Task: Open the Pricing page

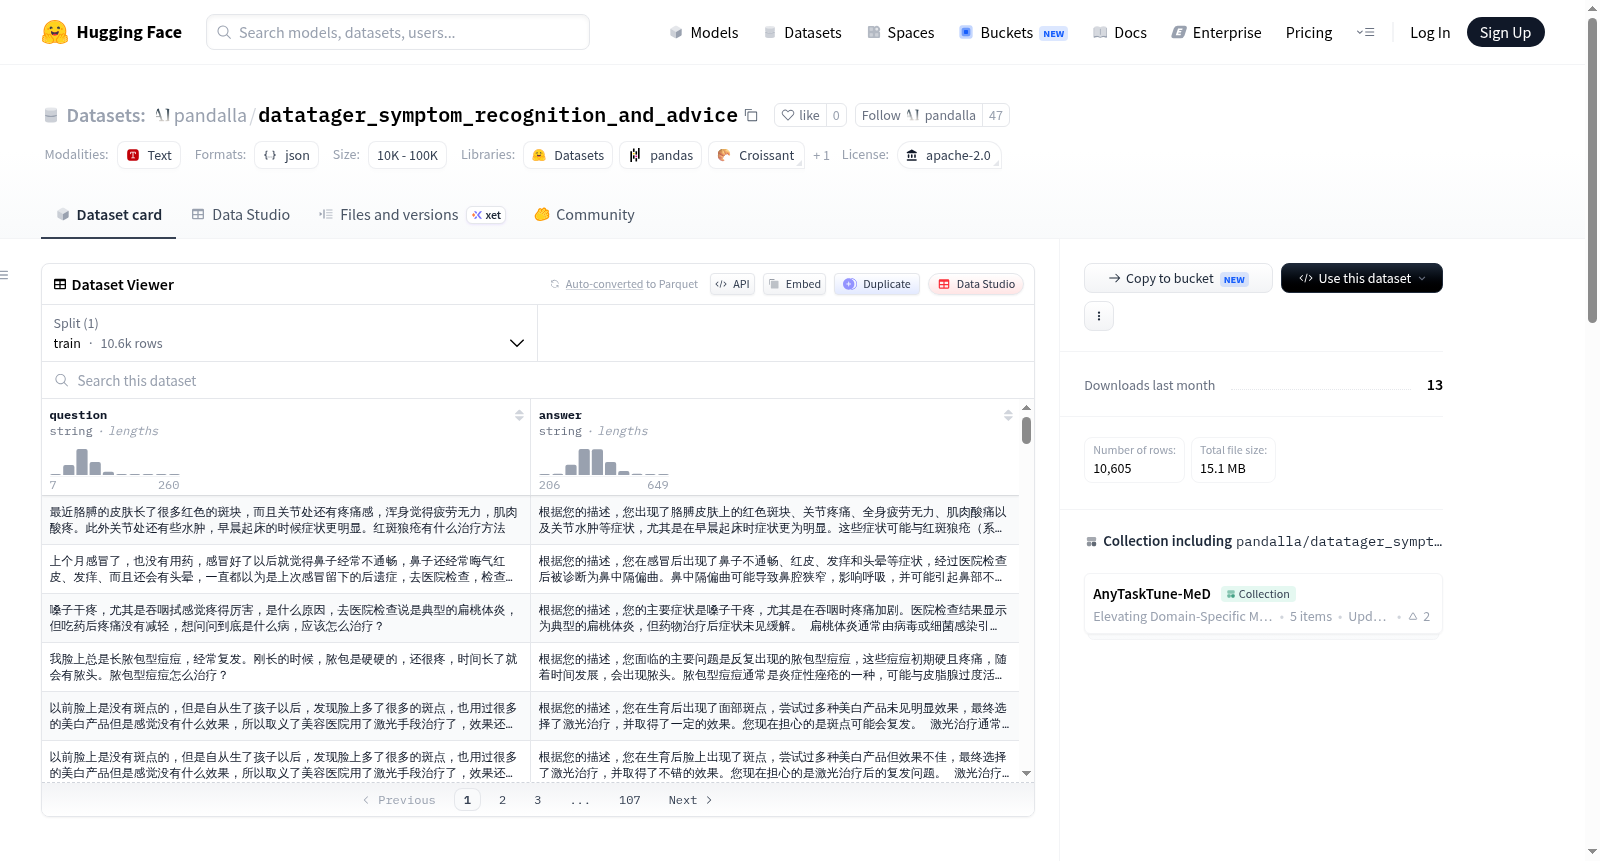Action: (x=1308, y=32)
